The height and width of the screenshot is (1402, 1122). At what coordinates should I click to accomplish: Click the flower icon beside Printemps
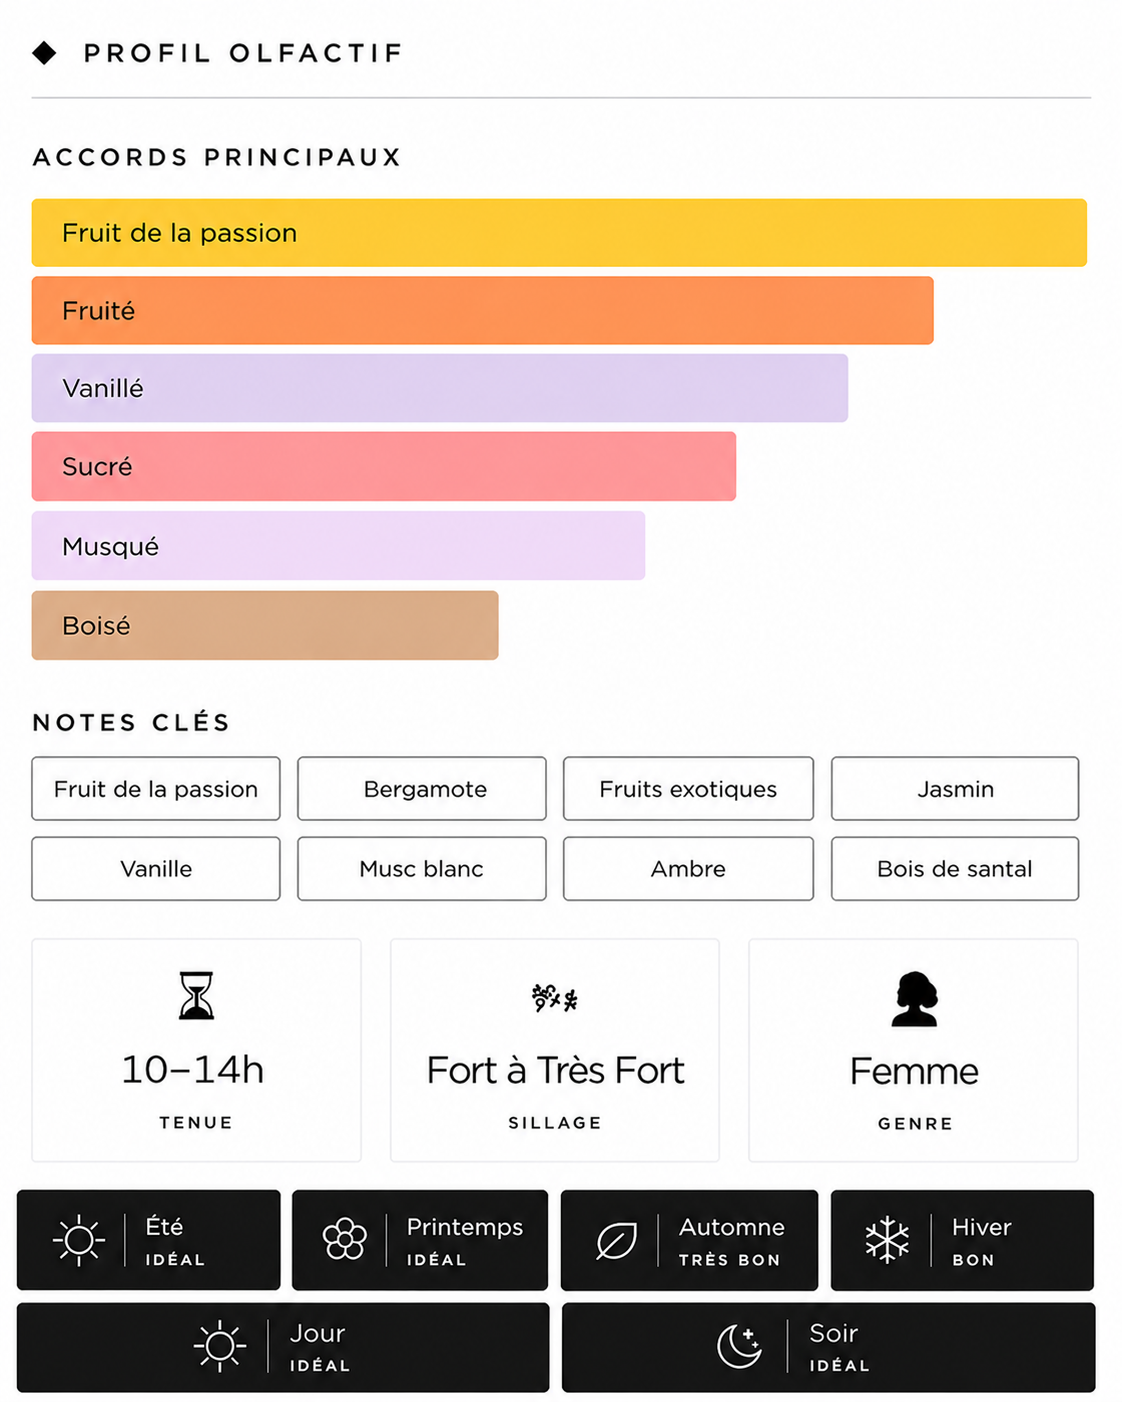pyautogui.click(x=345, y=1239)
